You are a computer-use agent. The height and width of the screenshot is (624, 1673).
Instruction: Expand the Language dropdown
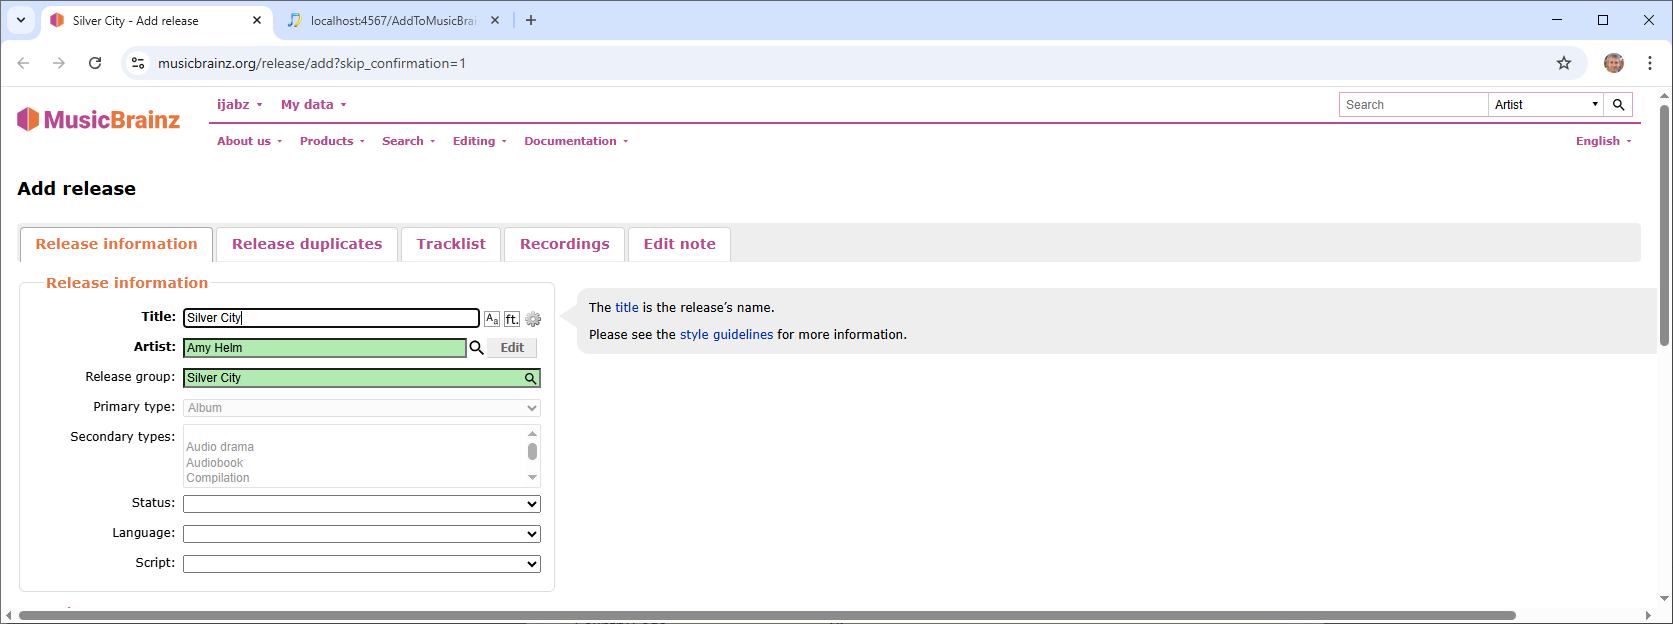pos(361,534)
